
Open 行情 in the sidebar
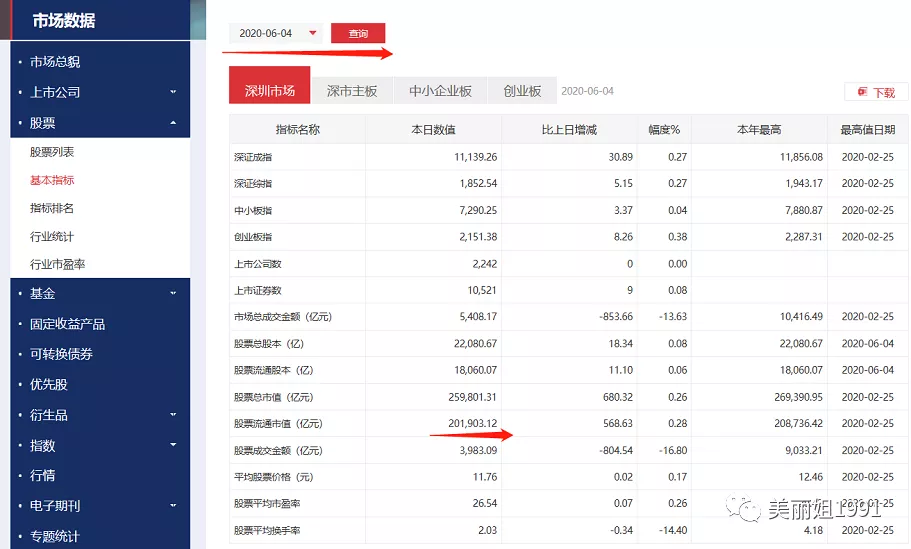(x=42, y=475)
